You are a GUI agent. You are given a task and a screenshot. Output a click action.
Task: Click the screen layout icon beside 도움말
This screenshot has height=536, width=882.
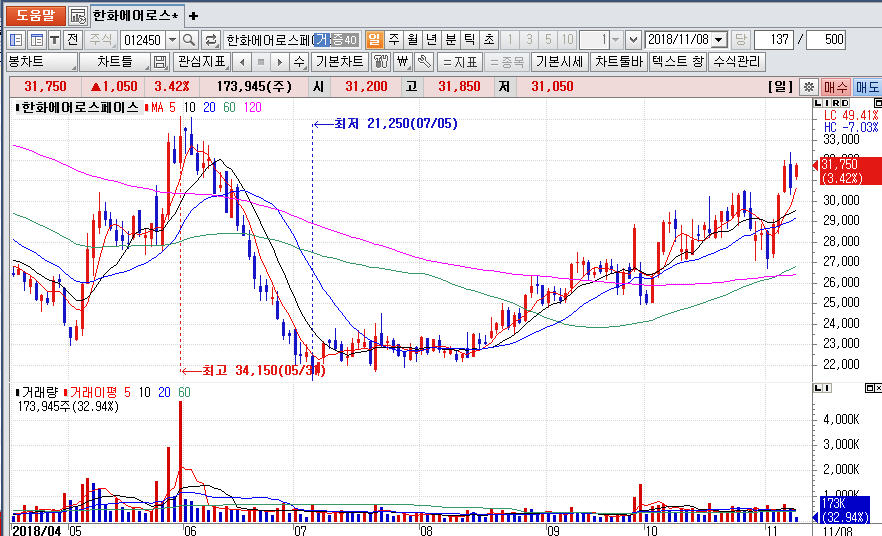coord(78,16)
